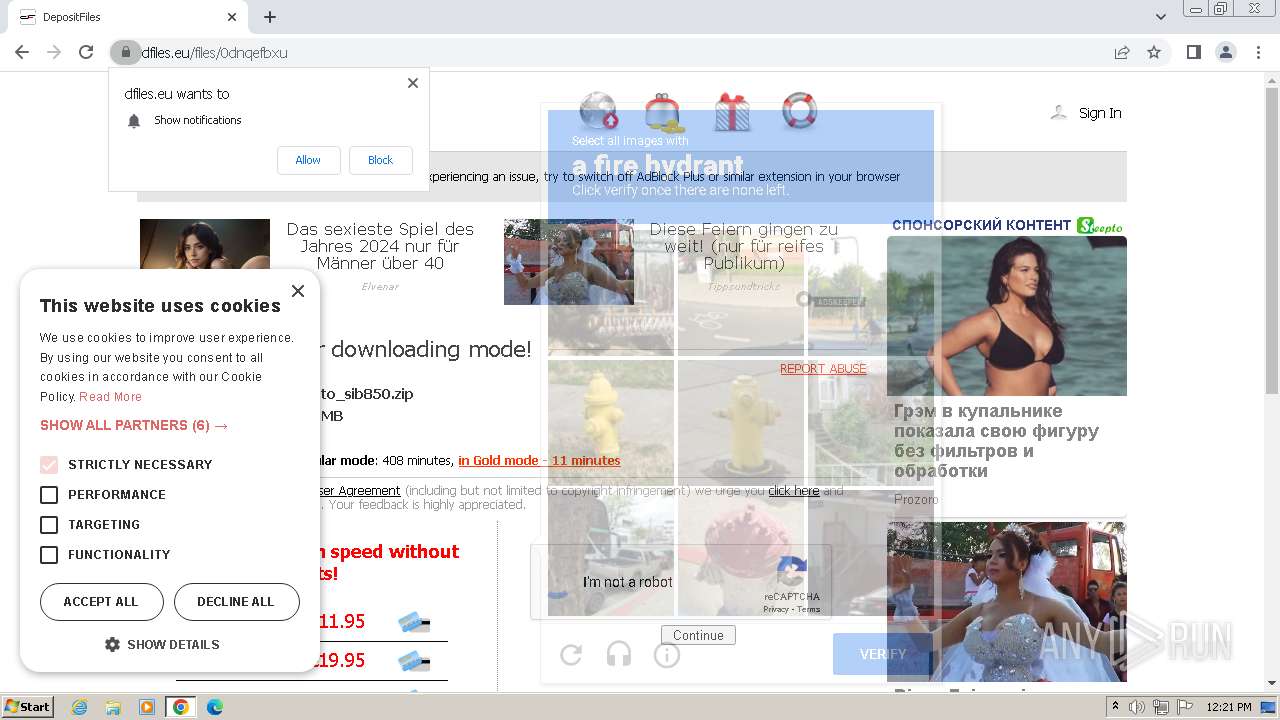Viewport: 1280px width, 720px height.
Task: Share this page icon in address bar
Action: 1122,52
